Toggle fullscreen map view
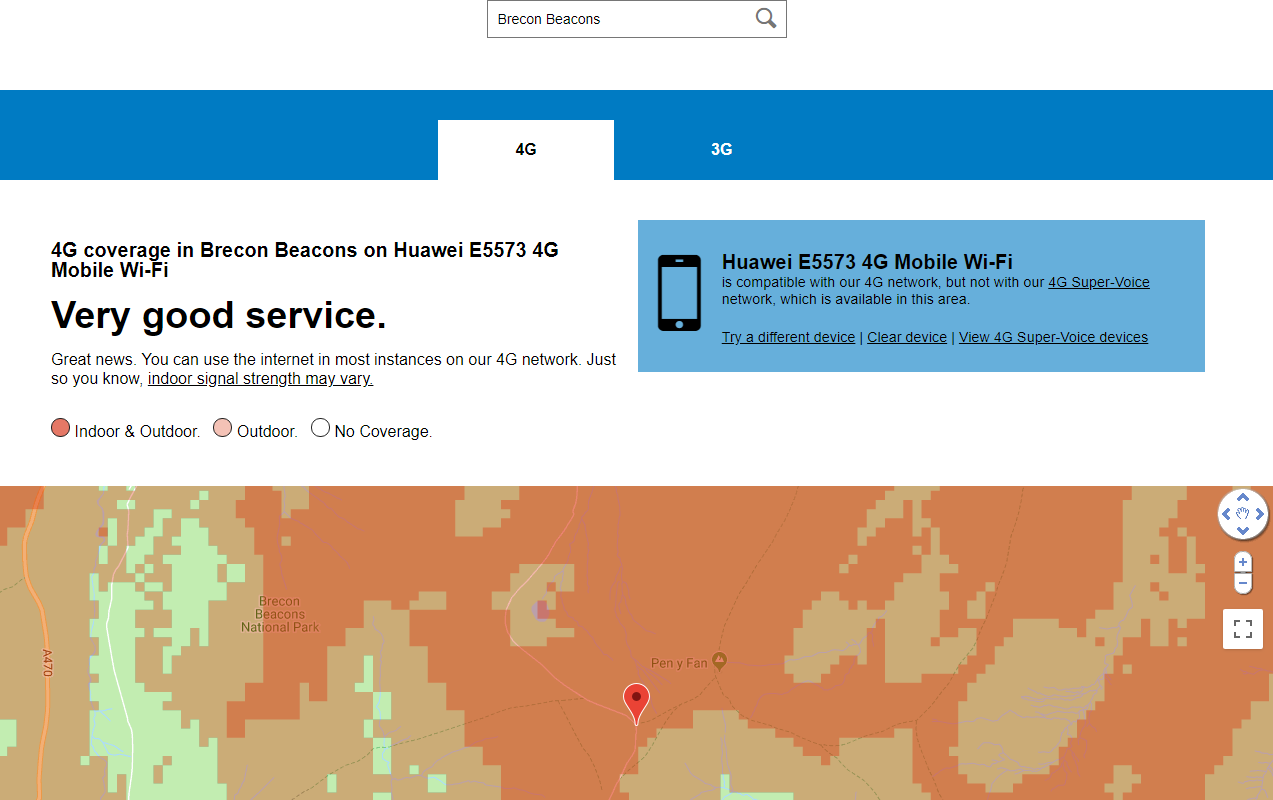The image size is (1273, 800). click(1243, 629)
